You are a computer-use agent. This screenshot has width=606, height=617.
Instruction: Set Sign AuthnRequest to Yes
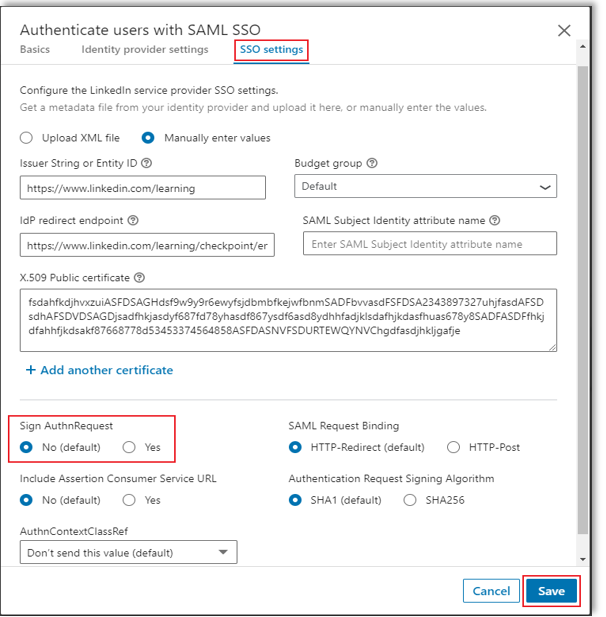(x=129, y=447)
